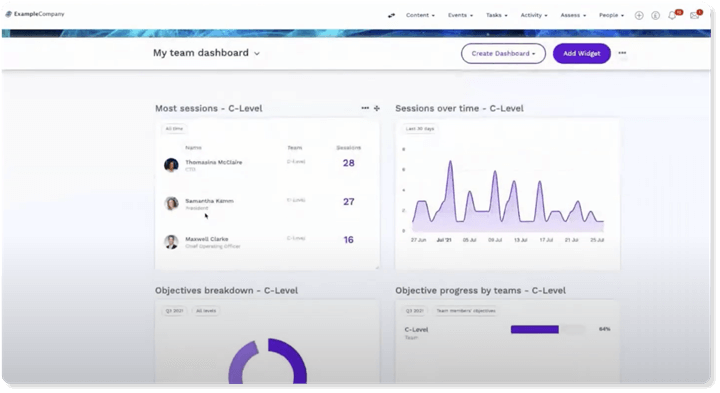Open Maxwell Clarke's profile name
The height and width of the screenshot is (393, 720).
point(207,239)
